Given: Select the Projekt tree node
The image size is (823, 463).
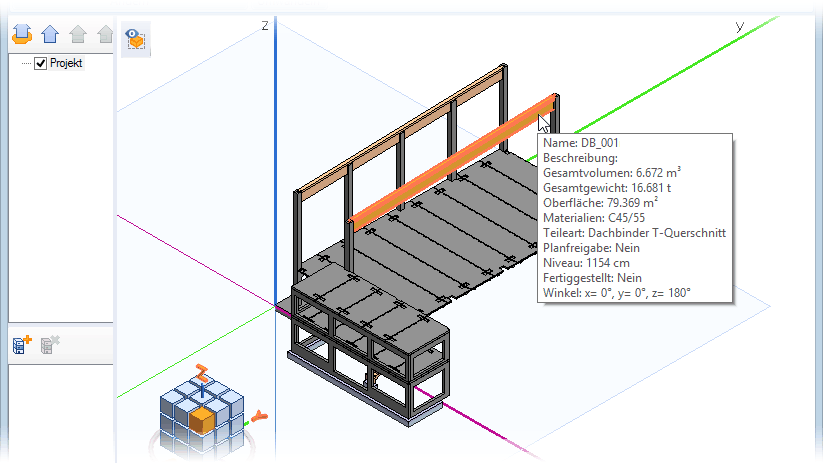Looking at the screenshot, I should pyautogui.click(x=66, y=64).
